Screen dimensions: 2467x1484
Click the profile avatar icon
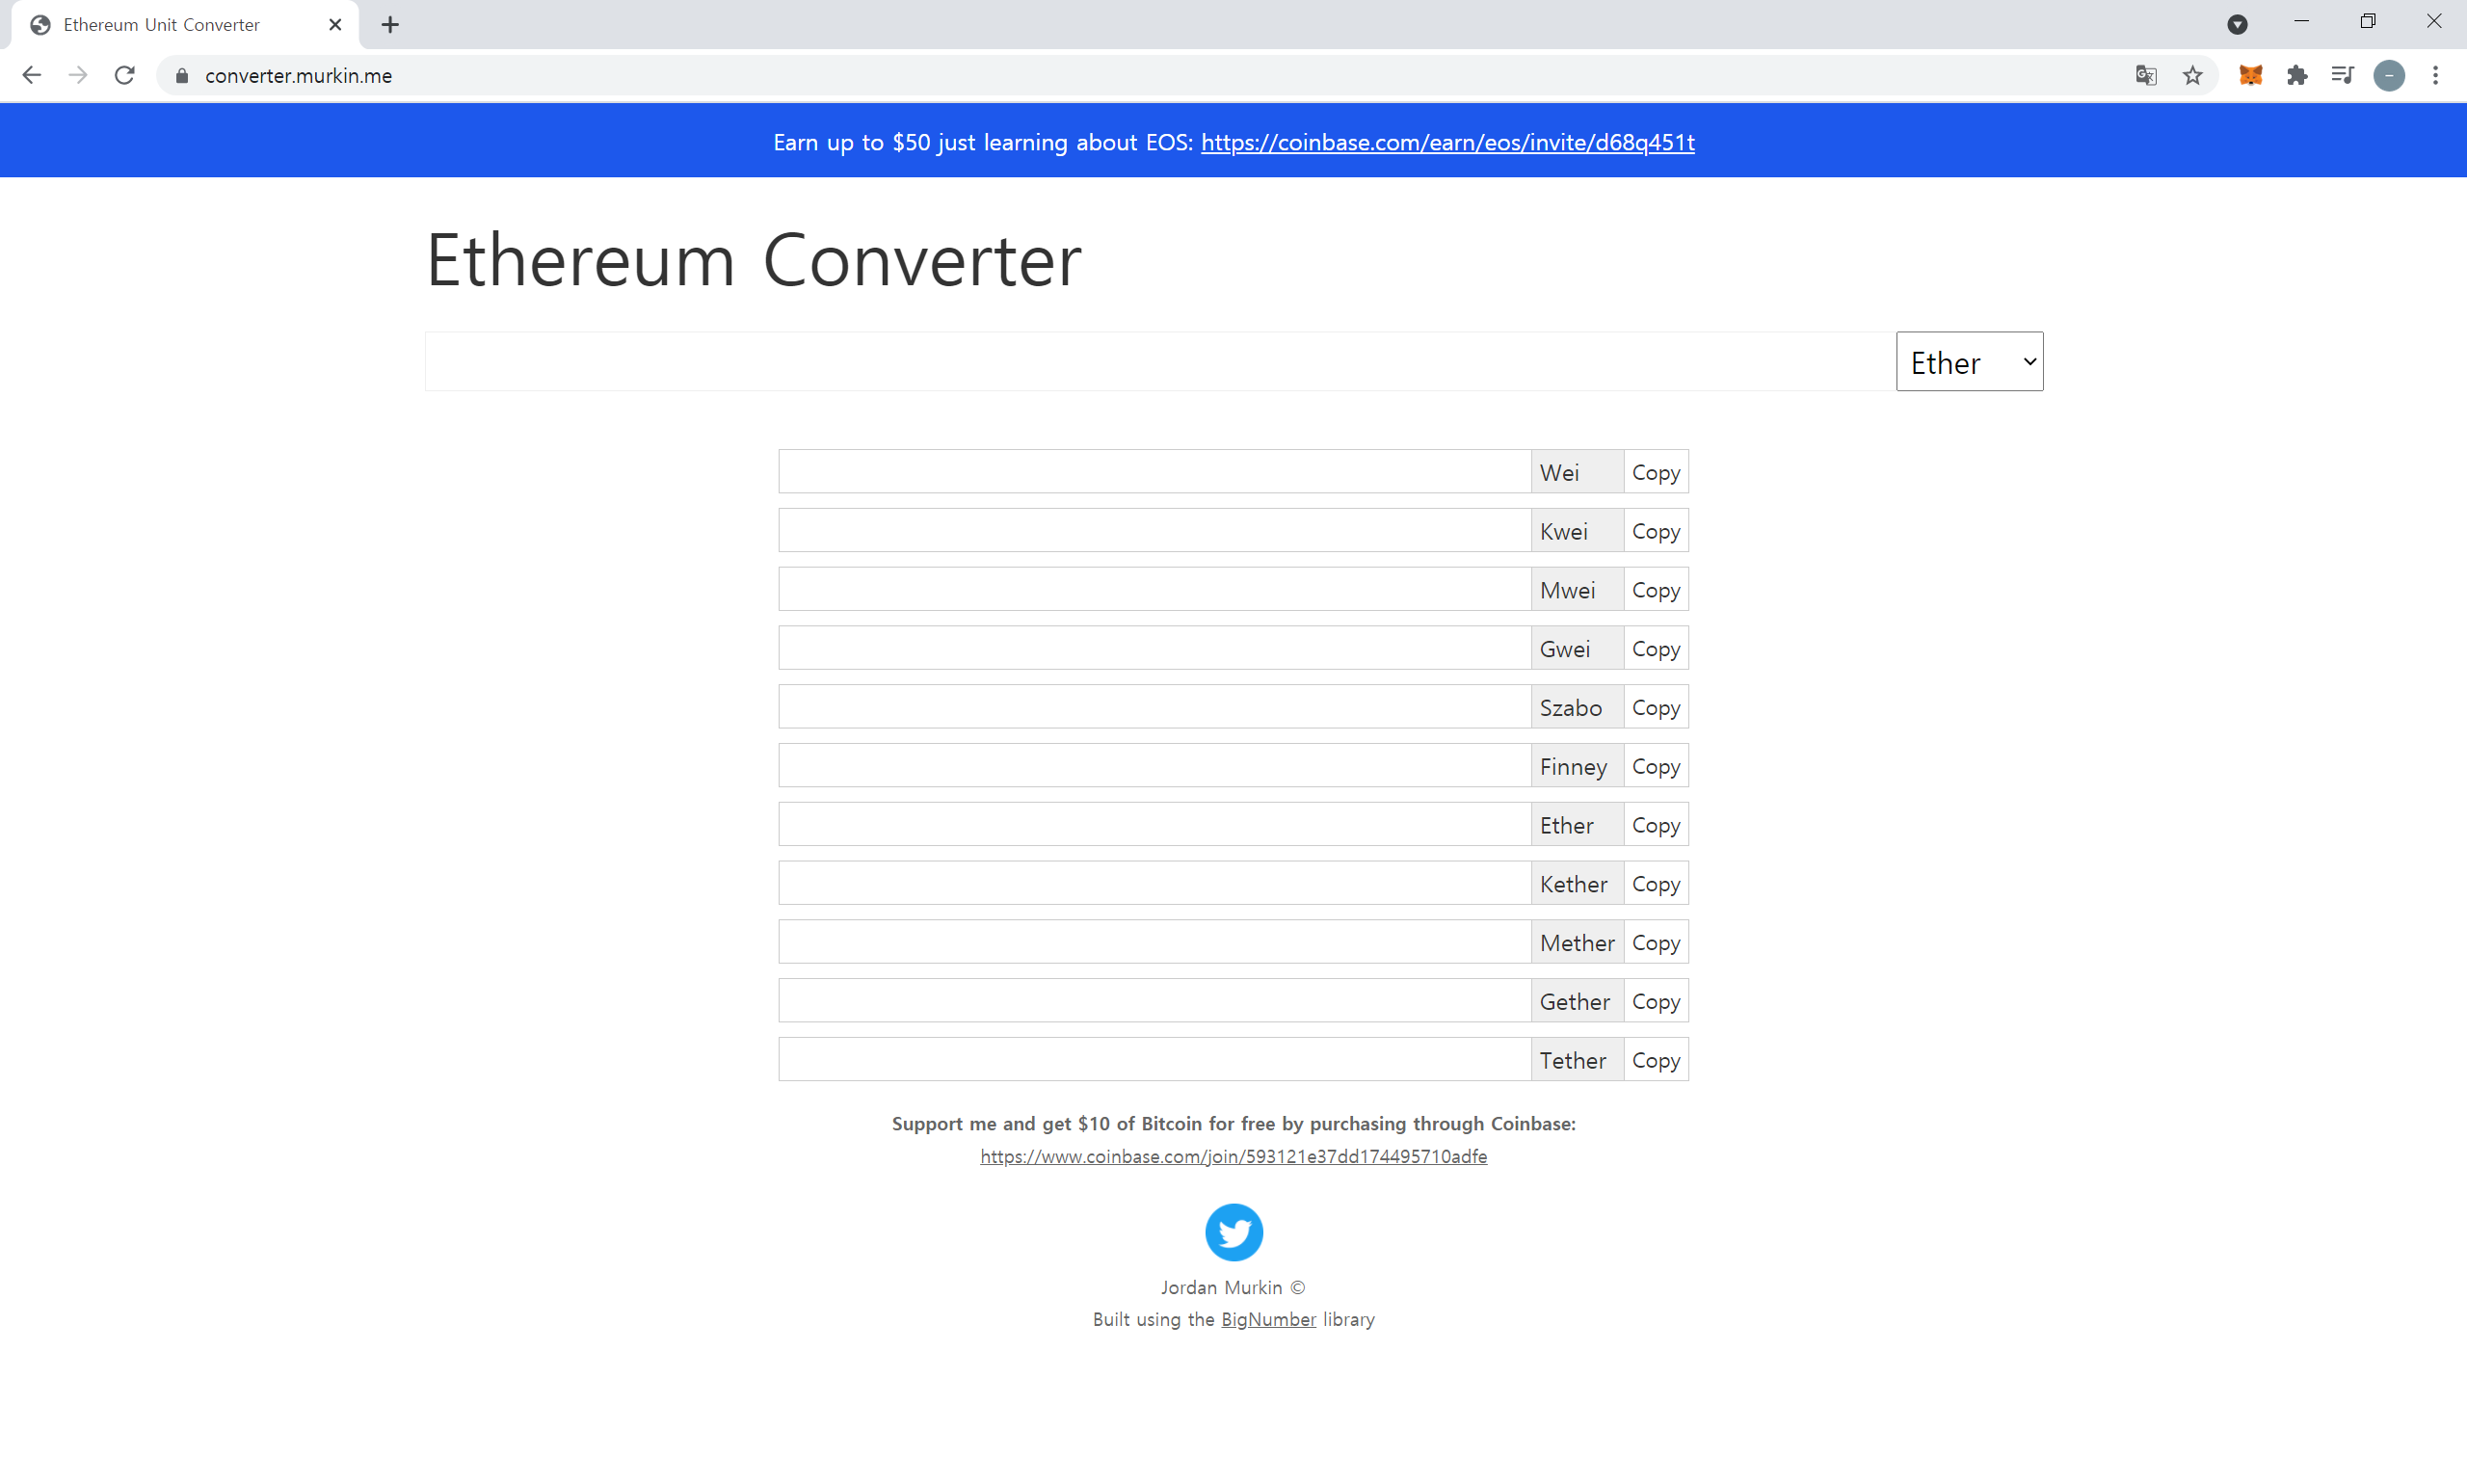2389,75
